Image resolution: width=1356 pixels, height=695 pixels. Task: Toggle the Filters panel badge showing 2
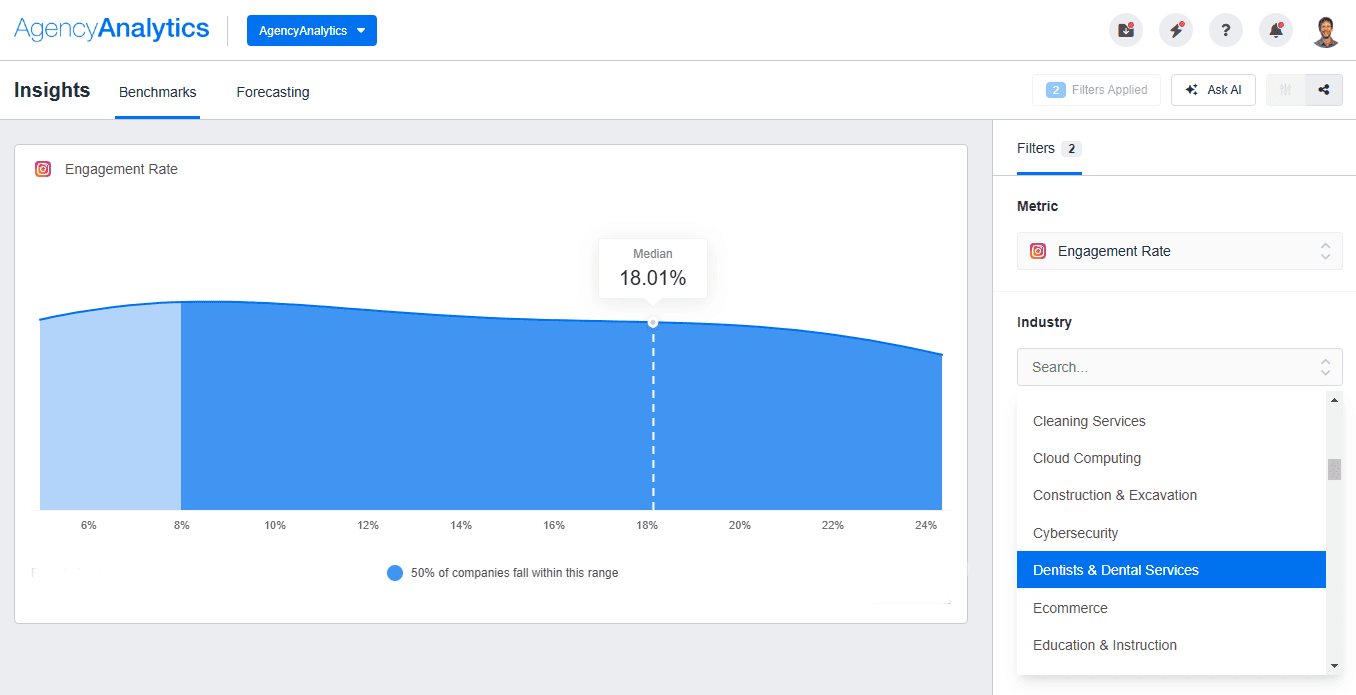[1070, 148]
